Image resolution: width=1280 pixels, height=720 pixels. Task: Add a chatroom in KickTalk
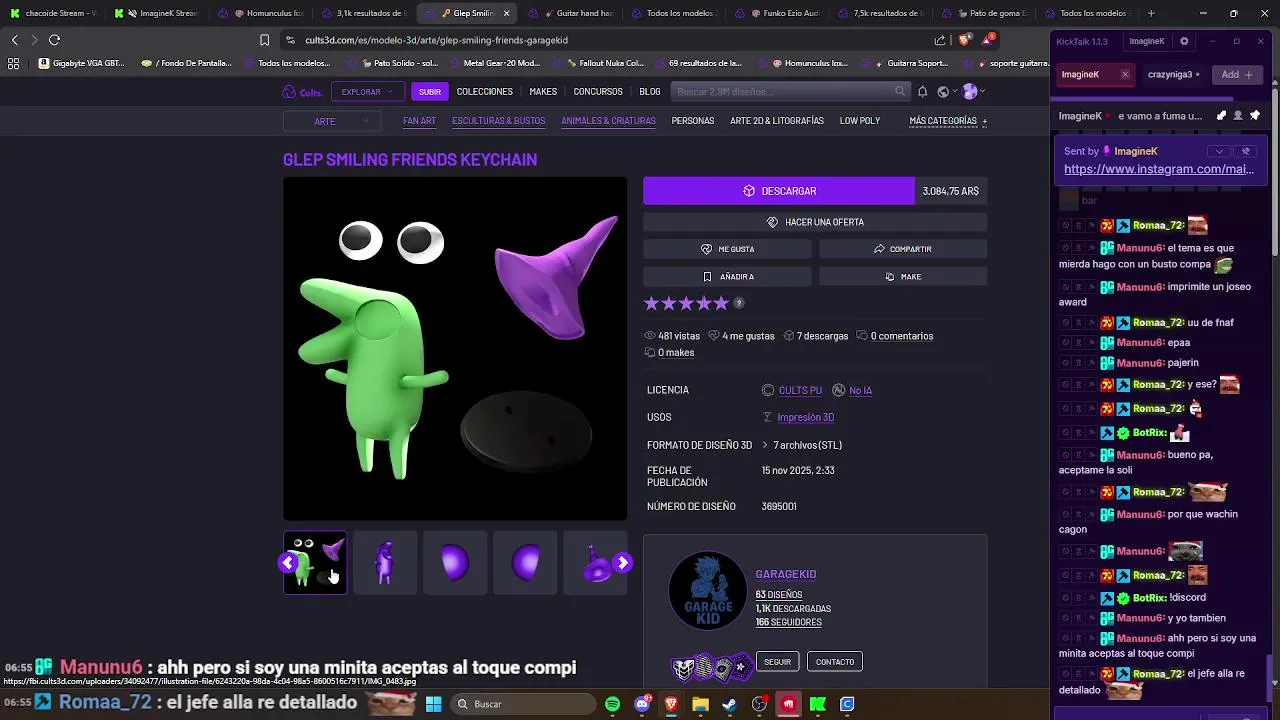click(1237, 75)
